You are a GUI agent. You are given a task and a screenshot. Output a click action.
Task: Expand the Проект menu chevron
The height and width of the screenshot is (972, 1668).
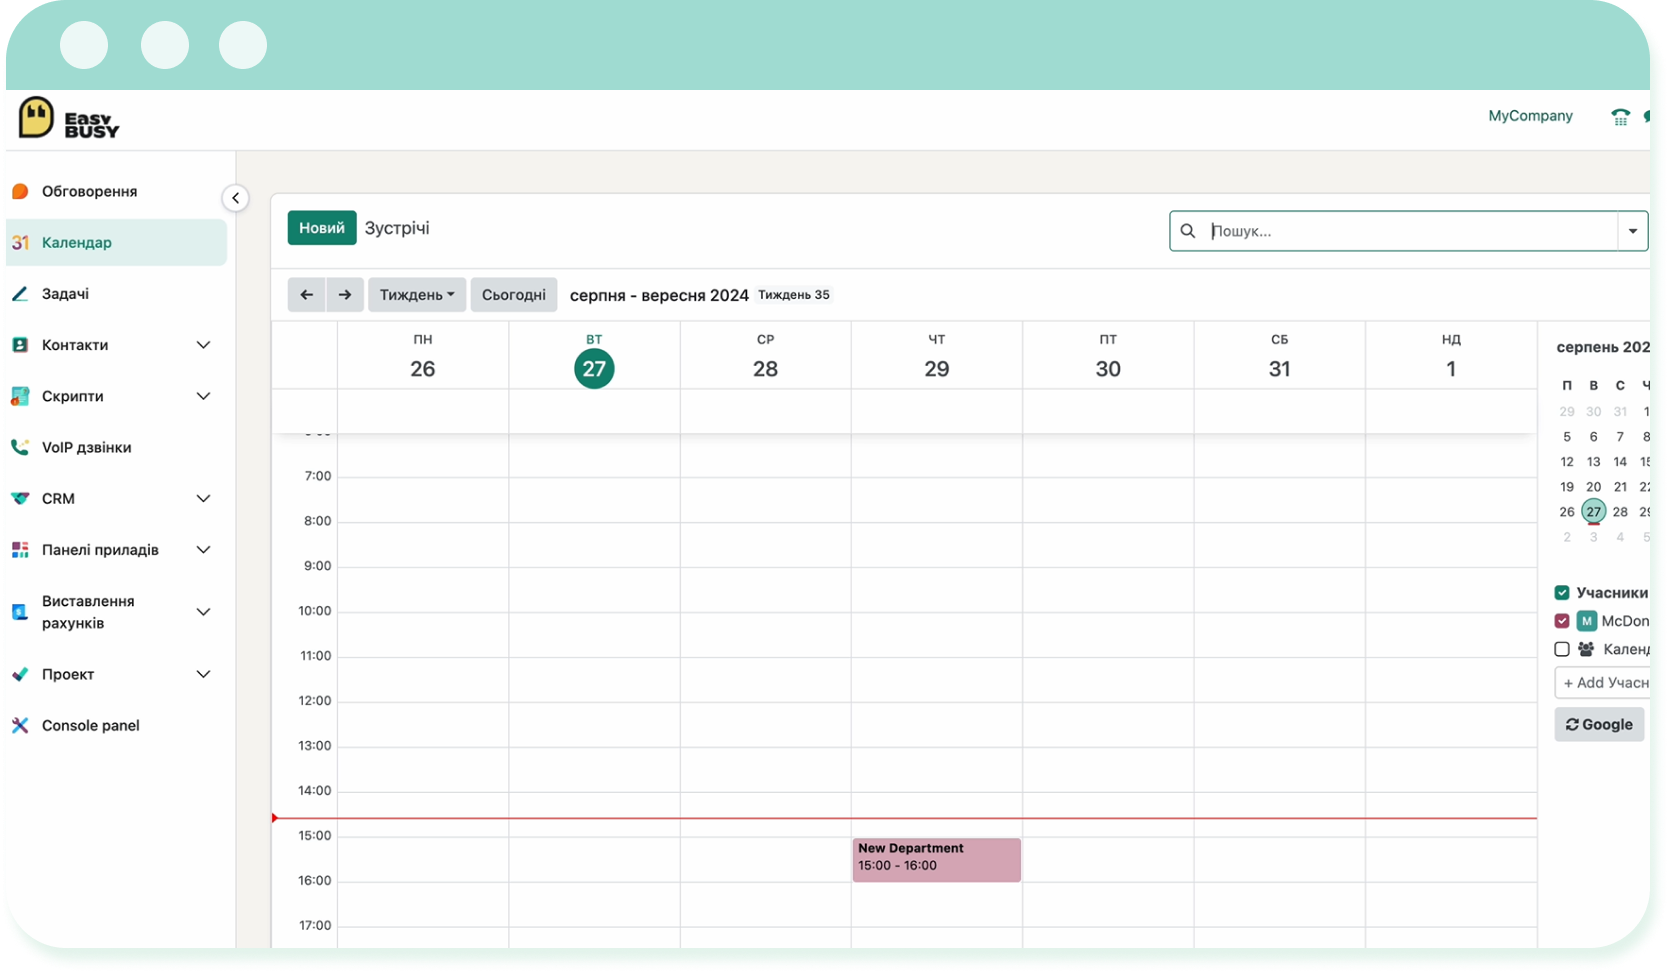coord(203,674)
